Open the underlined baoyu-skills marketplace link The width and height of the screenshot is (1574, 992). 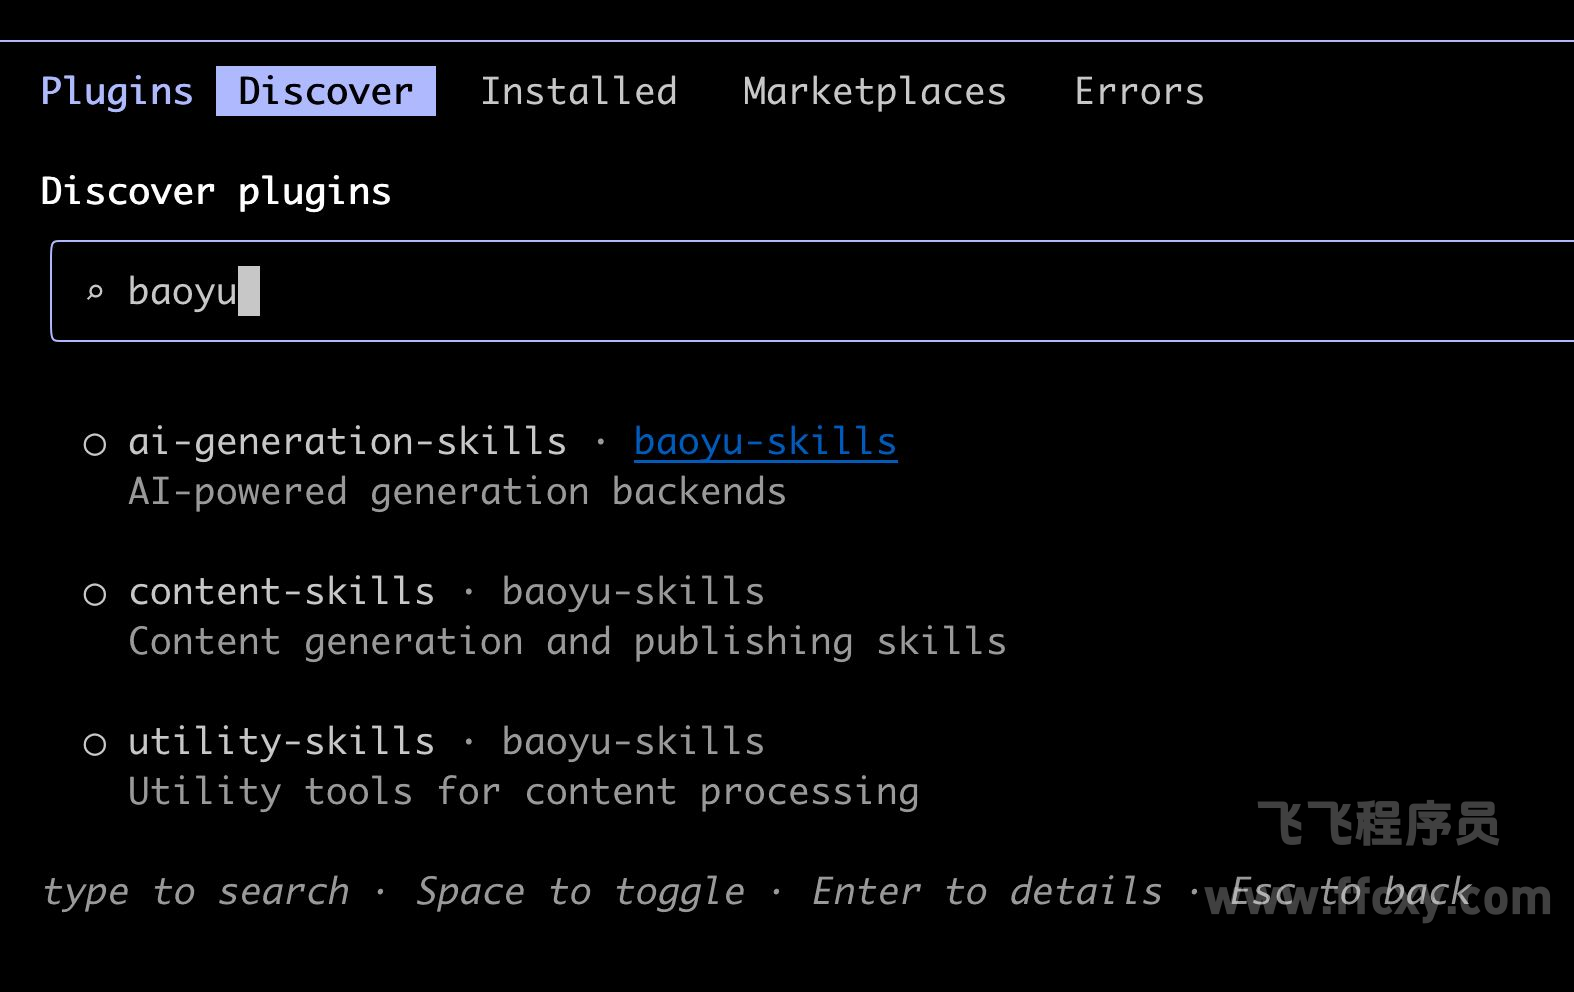pos(765,442)
